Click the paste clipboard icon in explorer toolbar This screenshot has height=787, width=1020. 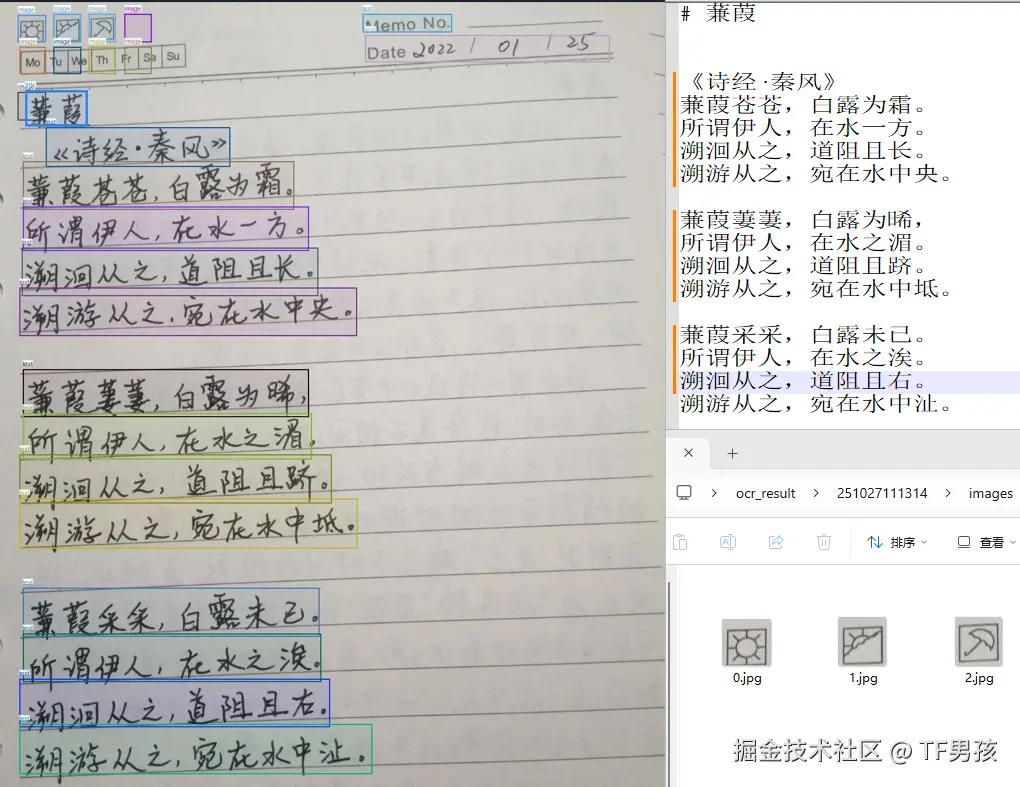[680, 542]
